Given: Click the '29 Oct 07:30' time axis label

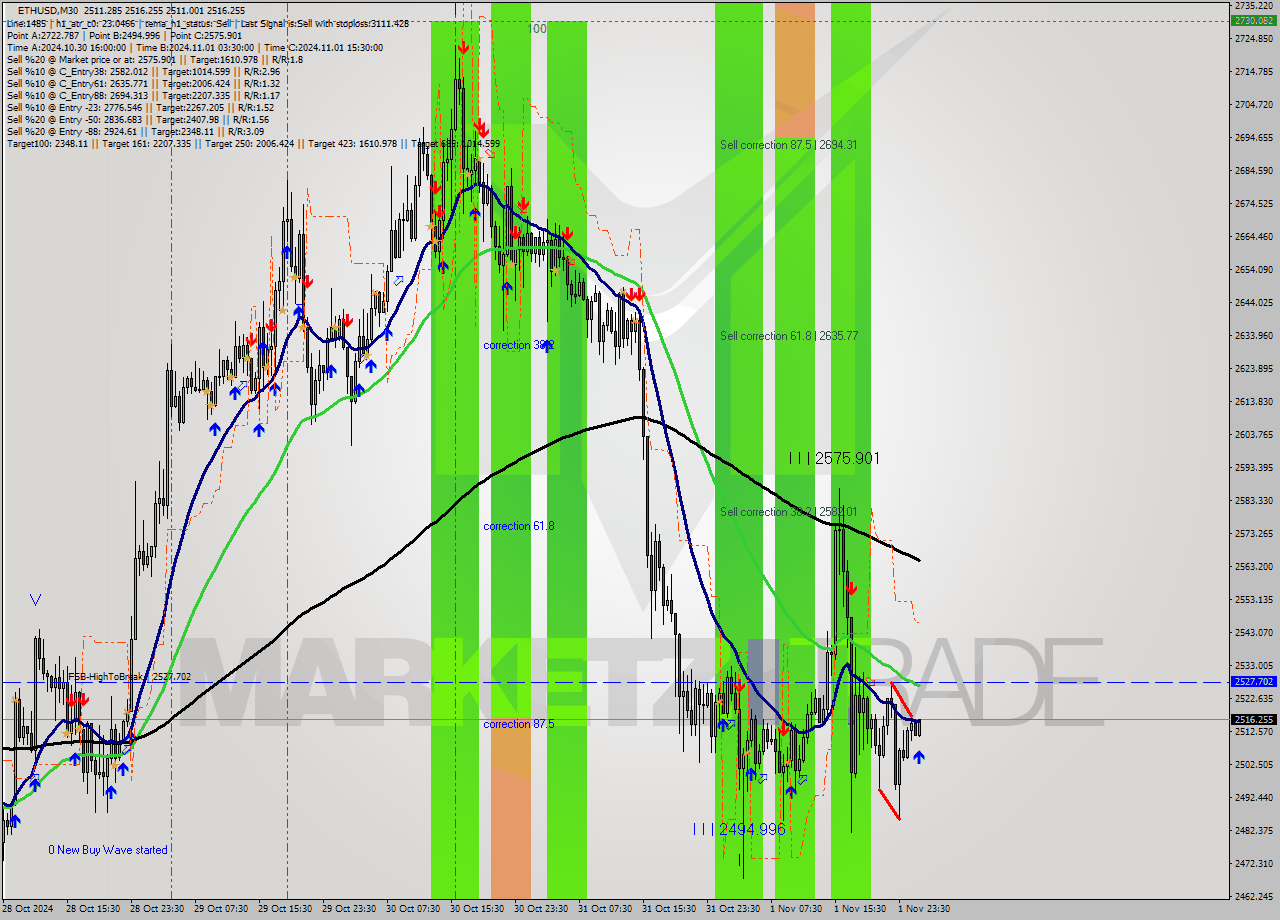Looking at the screenshot, I should (x=221, y=909).
